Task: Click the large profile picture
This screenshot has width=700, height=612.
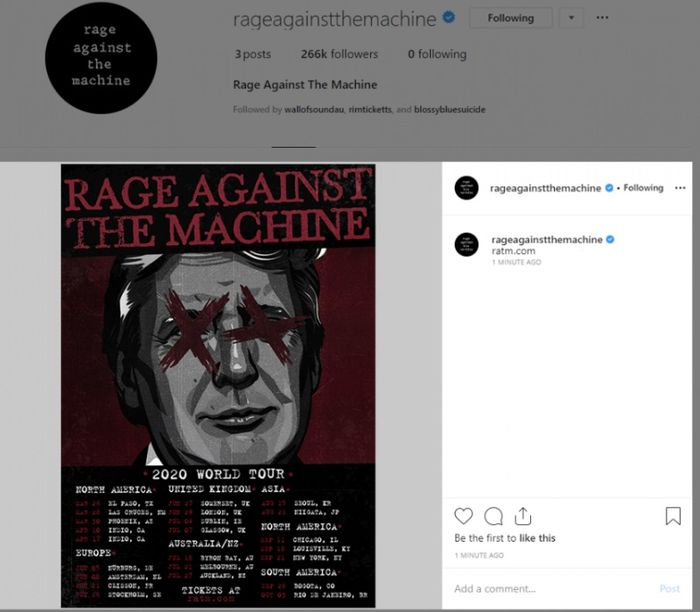Action: [x=101, y=58]
